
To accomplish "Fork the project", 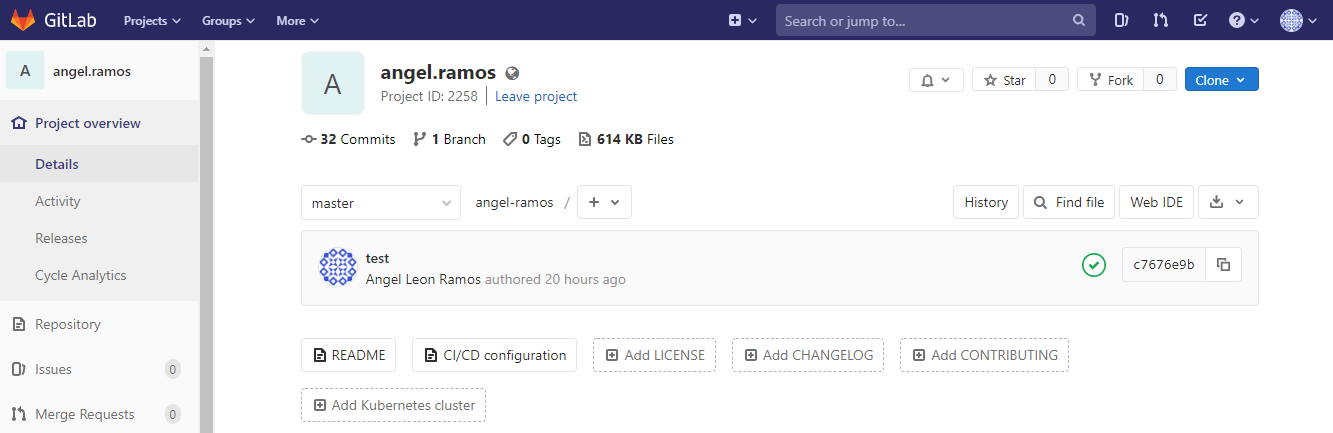I will pos(1110,80).
